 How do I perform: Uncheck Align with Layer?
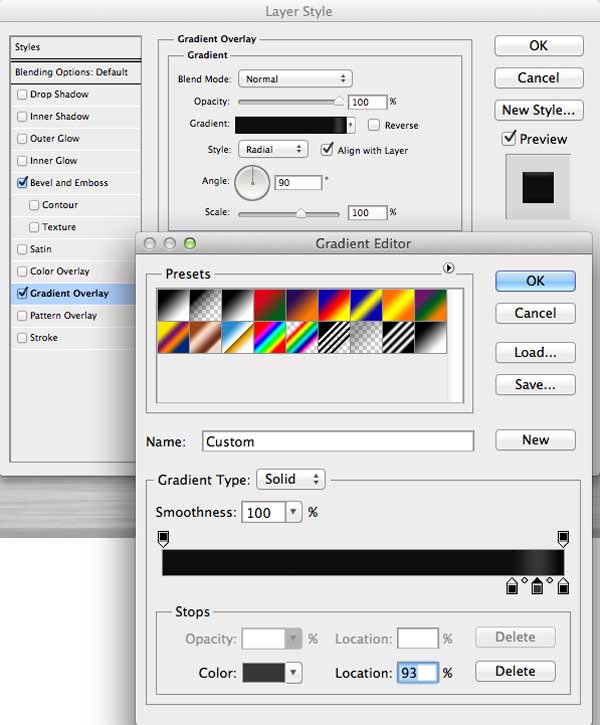(327, 149)
